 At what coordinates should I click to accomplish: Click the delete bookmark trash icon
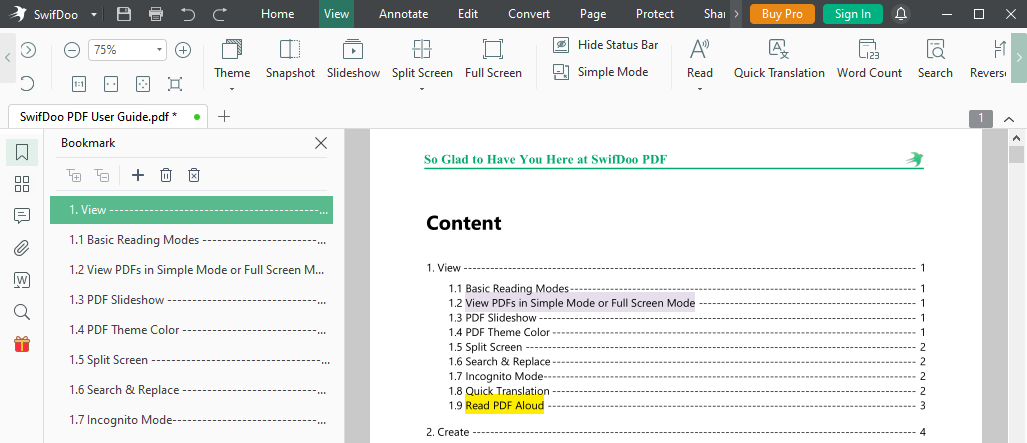(x=166, y=175)
